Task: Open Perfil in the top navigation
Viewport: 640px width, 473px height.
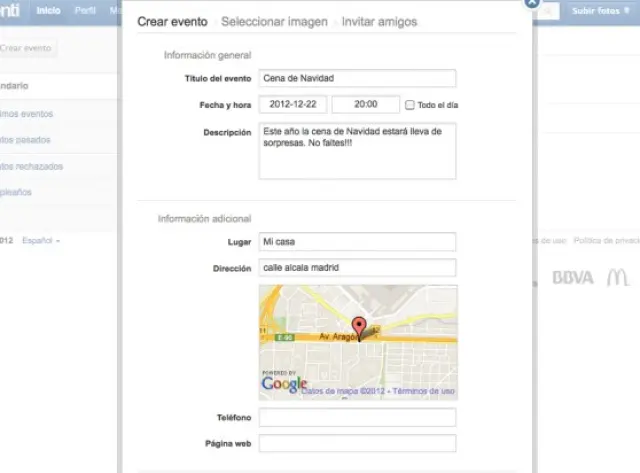Action: (85, 11)
